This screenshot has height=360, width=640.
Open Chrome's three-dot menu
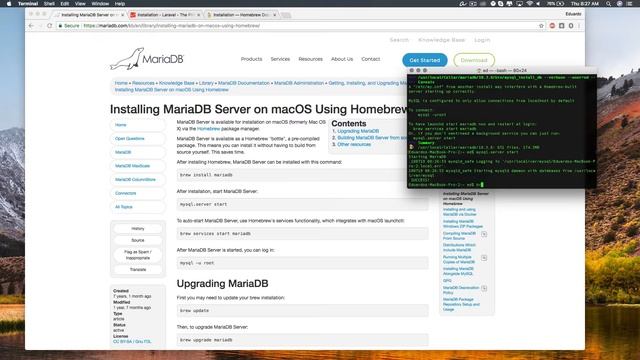tap(579, 26)
